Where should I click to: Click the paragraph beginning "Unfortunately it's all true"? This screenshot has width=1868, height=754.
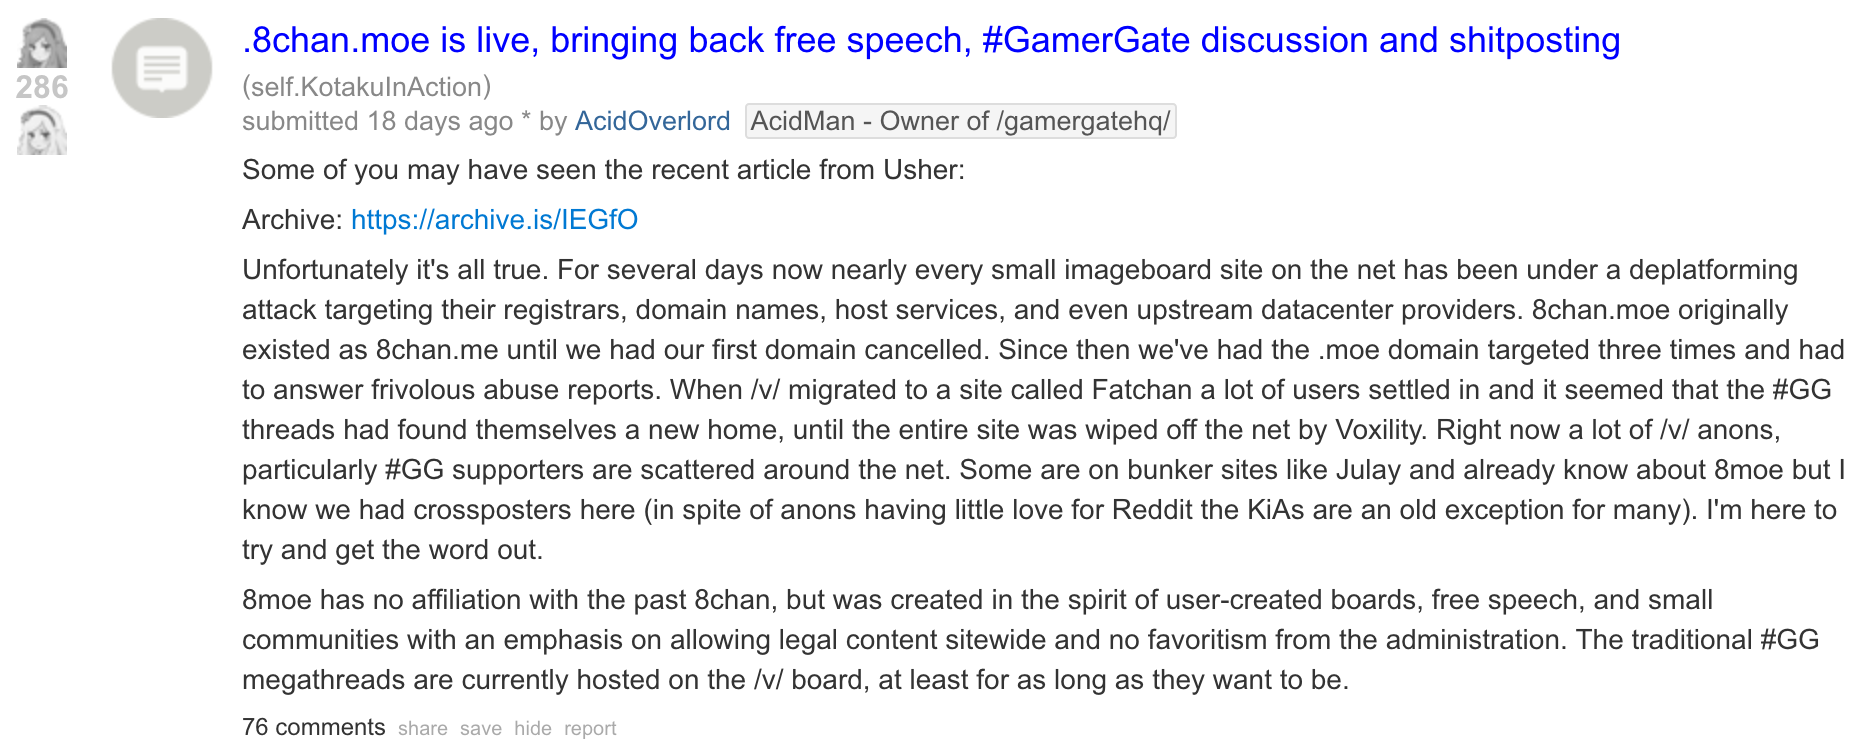click(x=1043, y=410)
